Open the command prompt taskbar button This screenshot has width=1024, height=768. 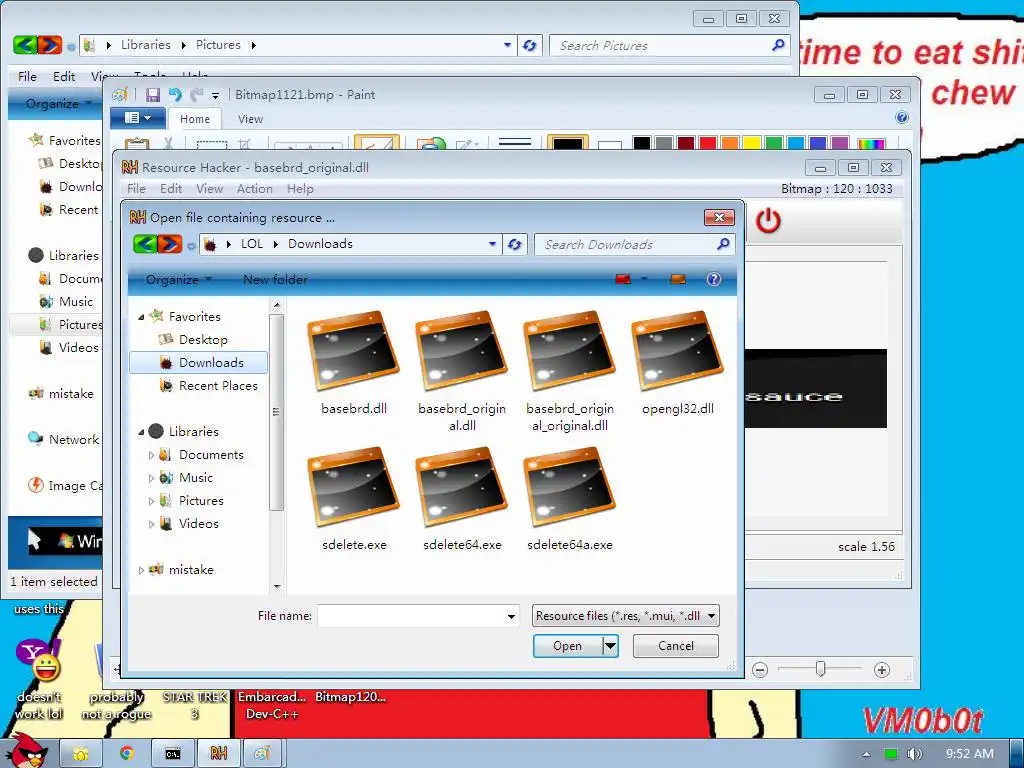(x=172, y=754)
